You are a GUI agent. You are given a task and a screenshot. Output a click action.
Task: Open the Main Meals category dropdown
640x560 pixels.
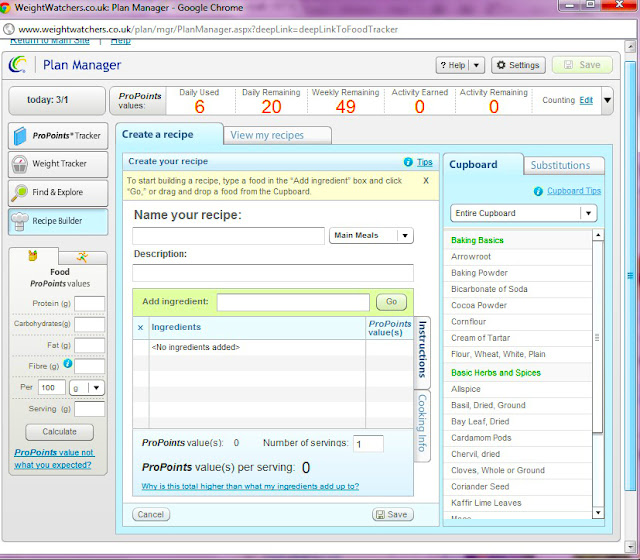[405, 236]
